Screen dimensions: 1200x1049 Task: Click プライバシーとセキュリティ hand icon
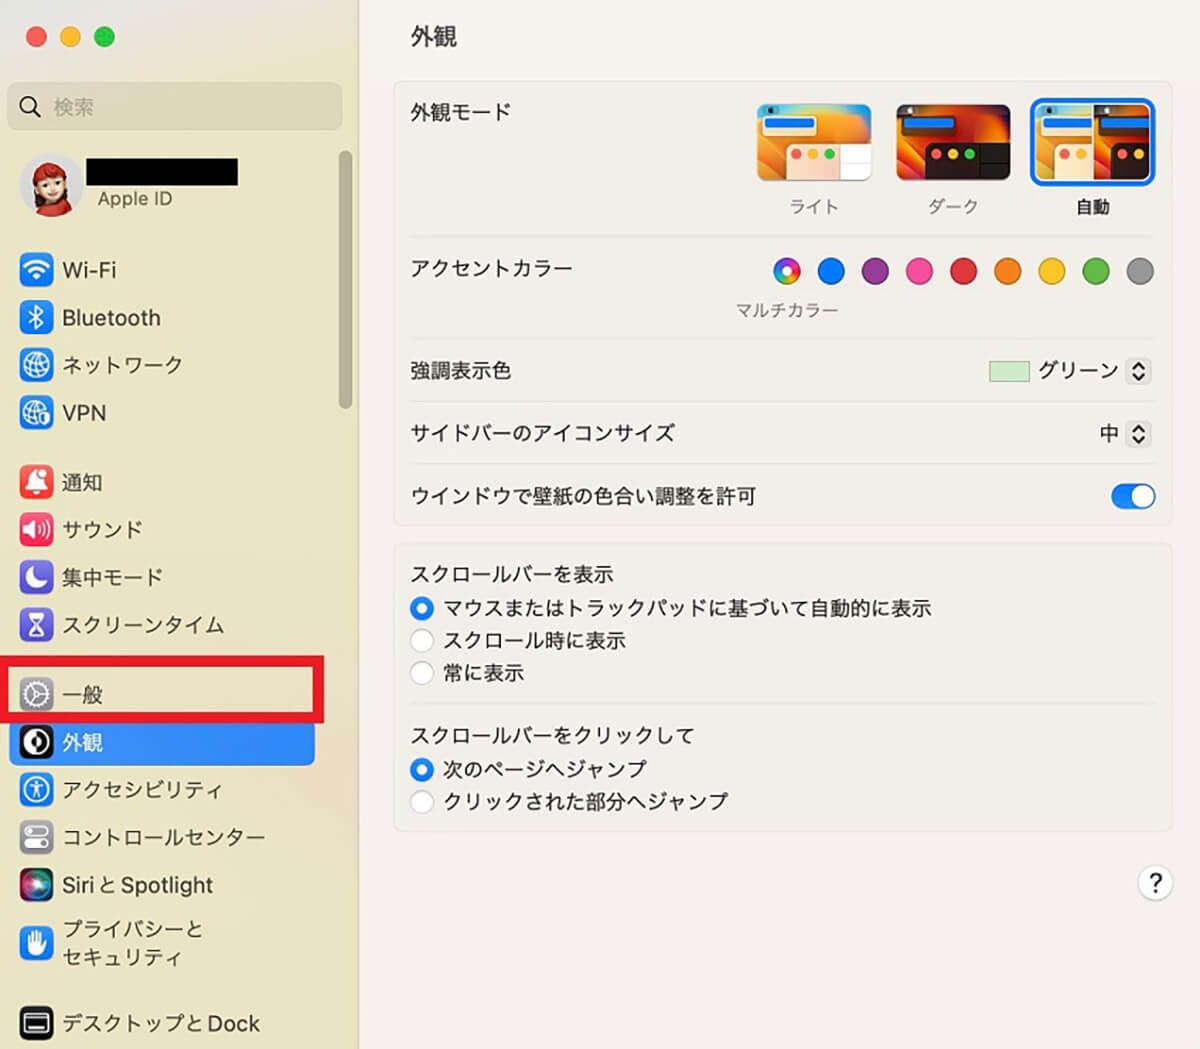click(x=36, y=942)
